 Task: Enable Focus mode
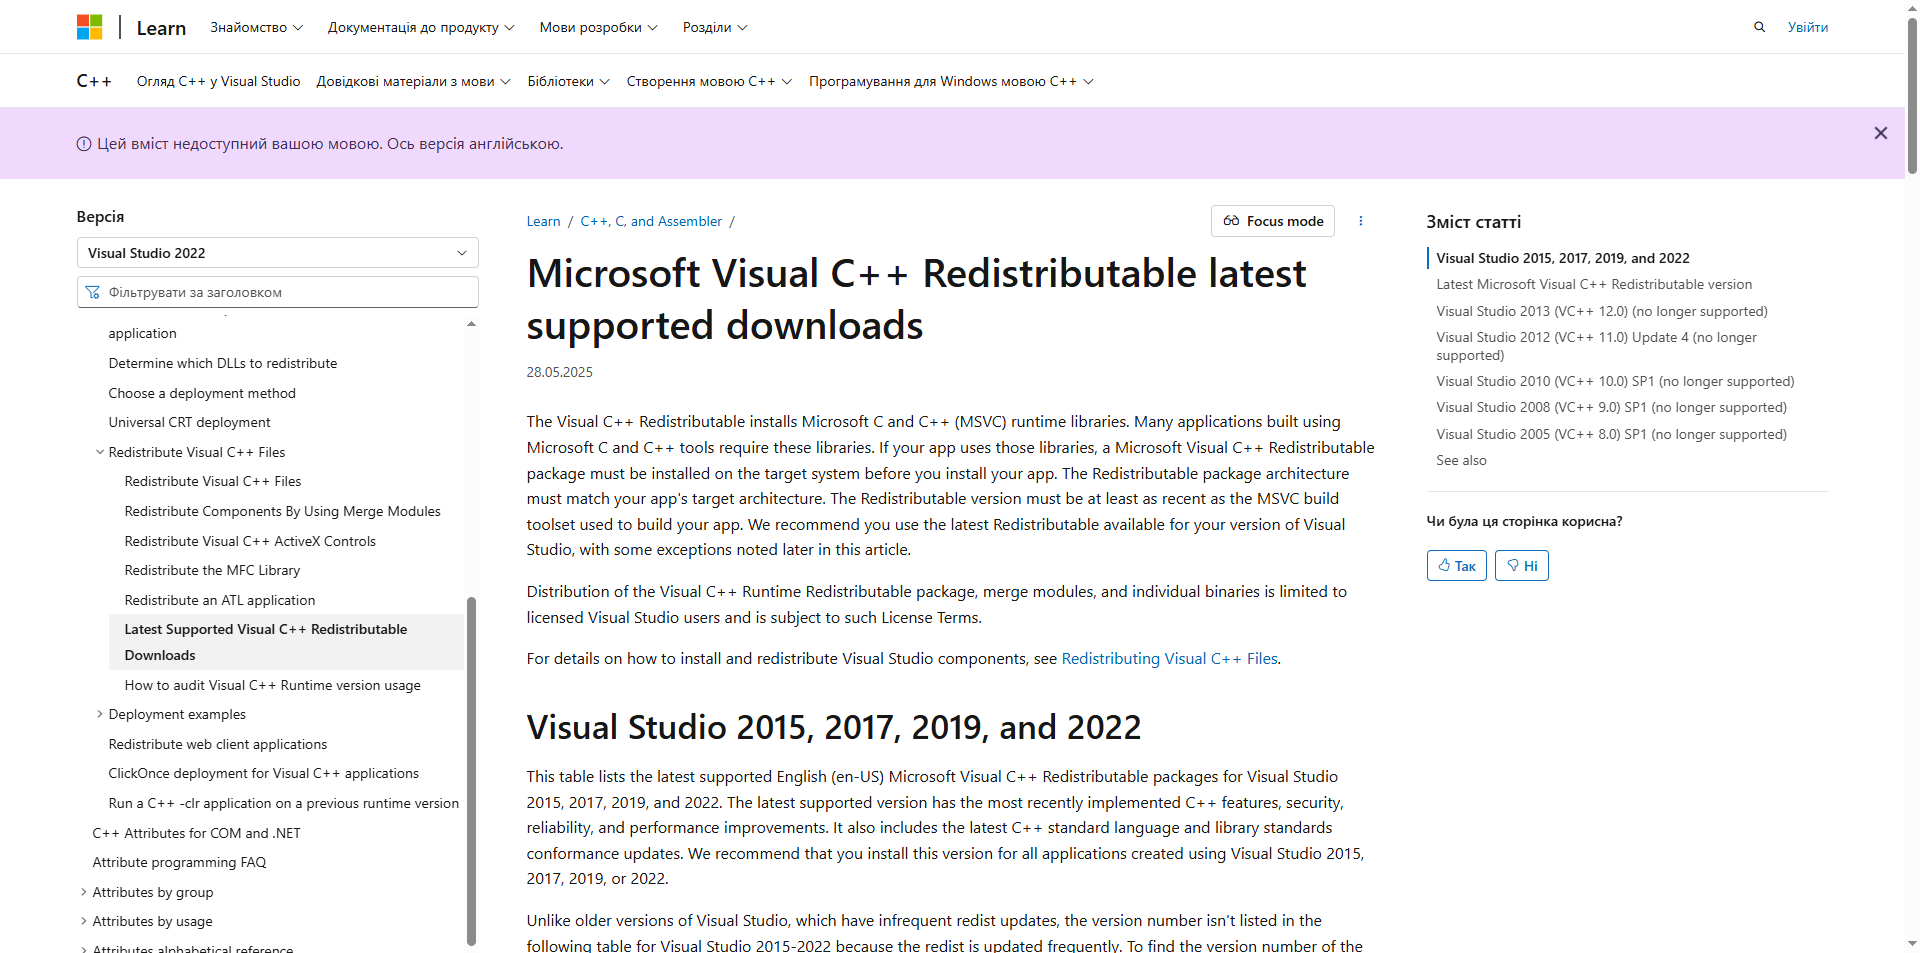click(x=1272, y=221)
